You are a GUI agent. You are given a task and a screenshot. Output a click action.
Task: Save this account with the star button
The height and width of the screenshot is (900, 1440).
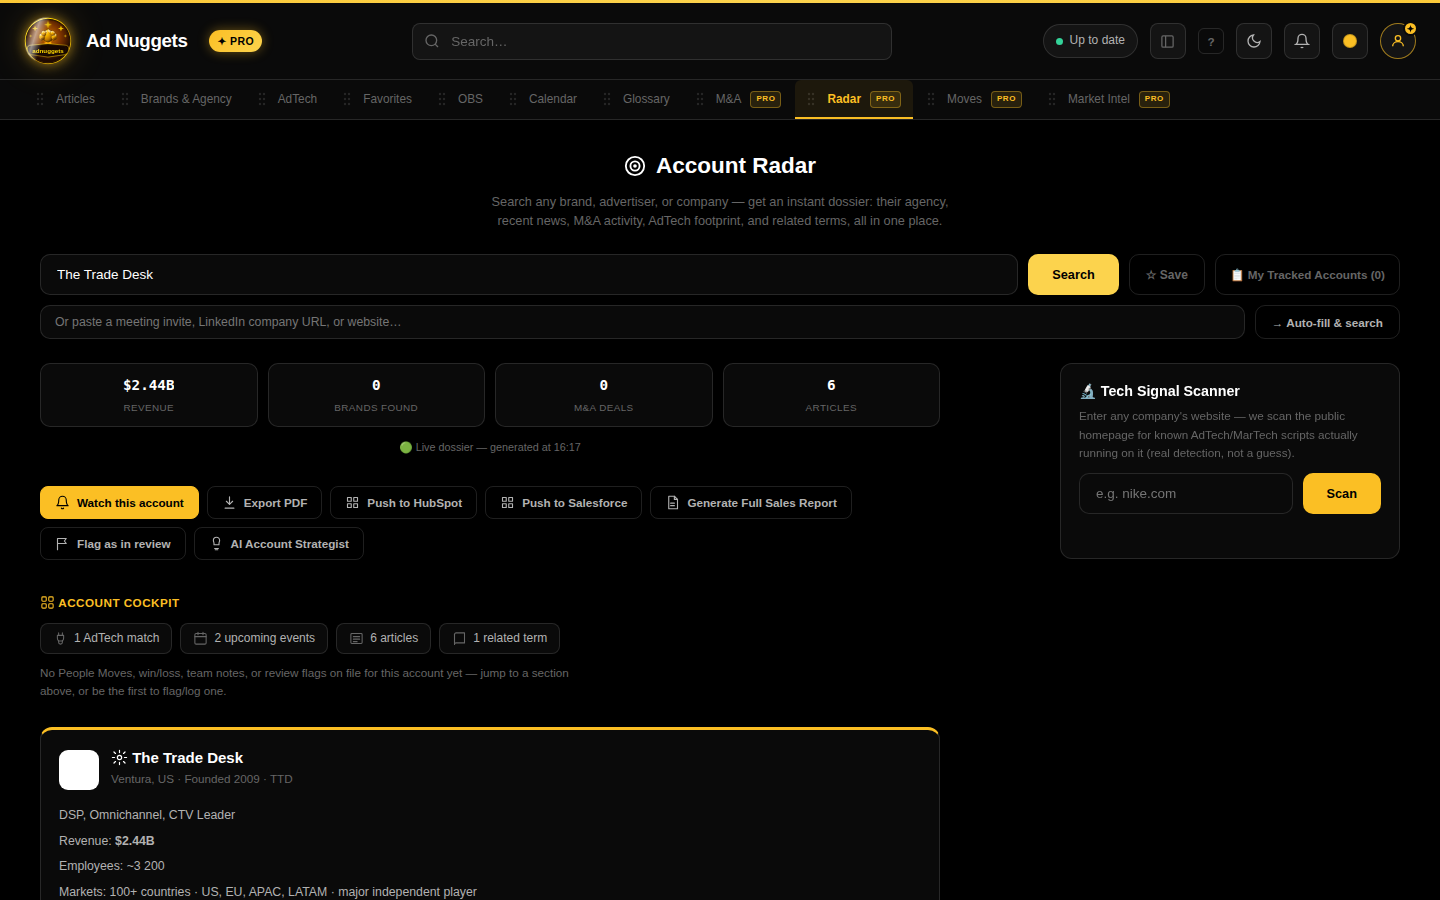click(1167, 275)
